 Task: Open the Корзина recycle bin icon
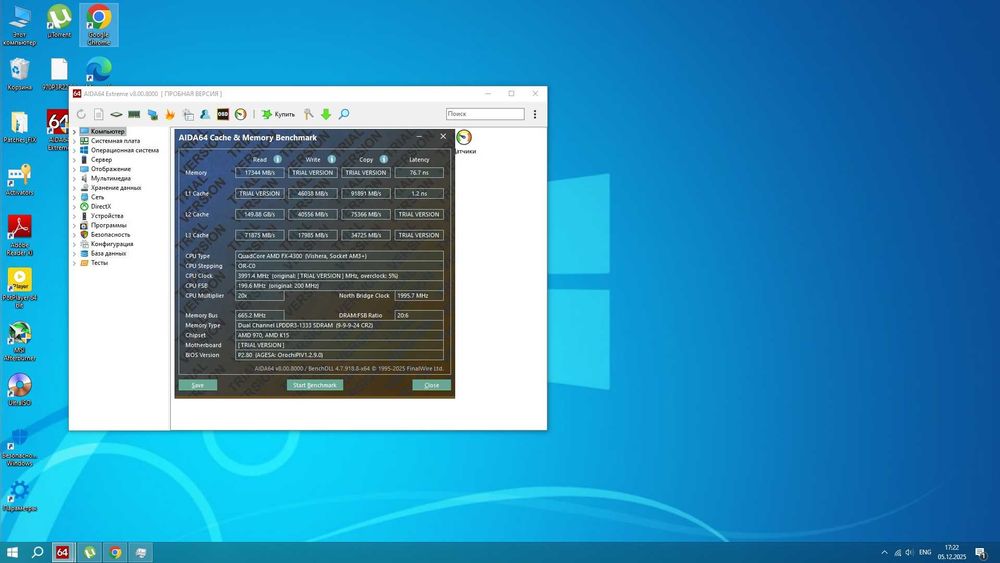pos(19,74)
